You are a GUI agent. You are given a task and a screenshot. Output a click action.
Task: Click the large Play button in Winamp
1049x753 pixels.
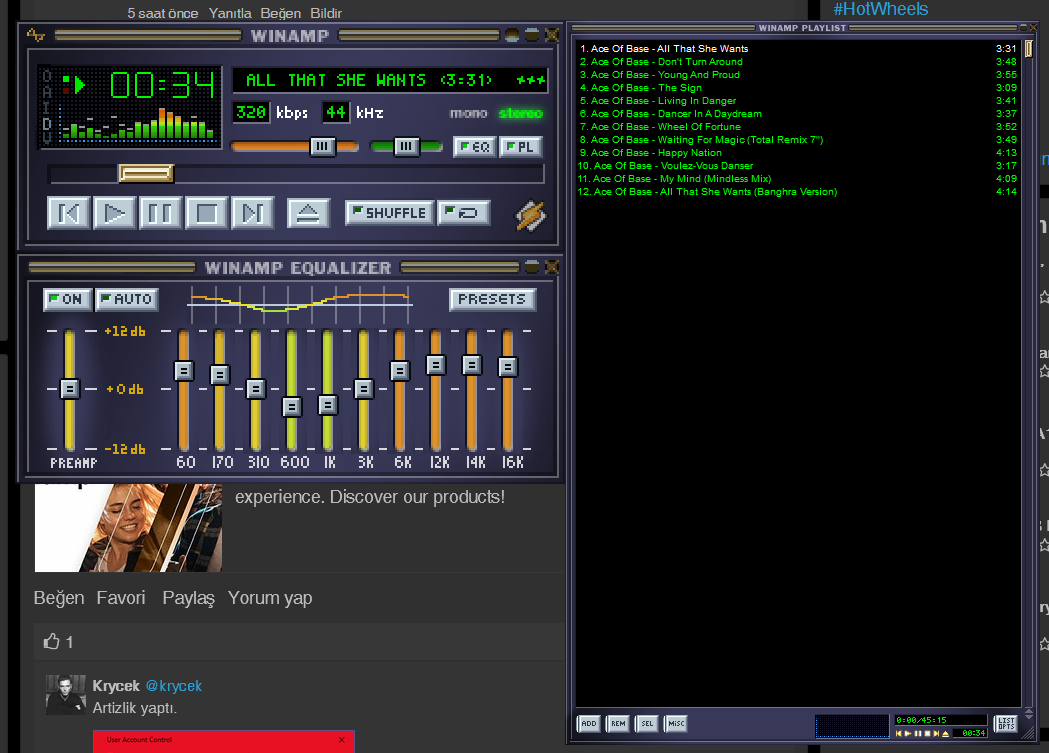(x=115, y=213)
